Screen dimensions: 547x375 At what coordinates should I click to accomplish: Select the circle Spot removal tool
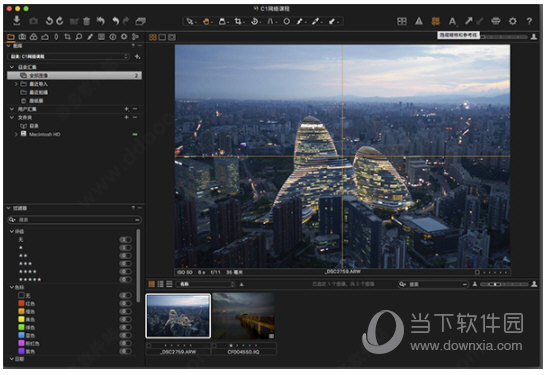pos(286,21)
